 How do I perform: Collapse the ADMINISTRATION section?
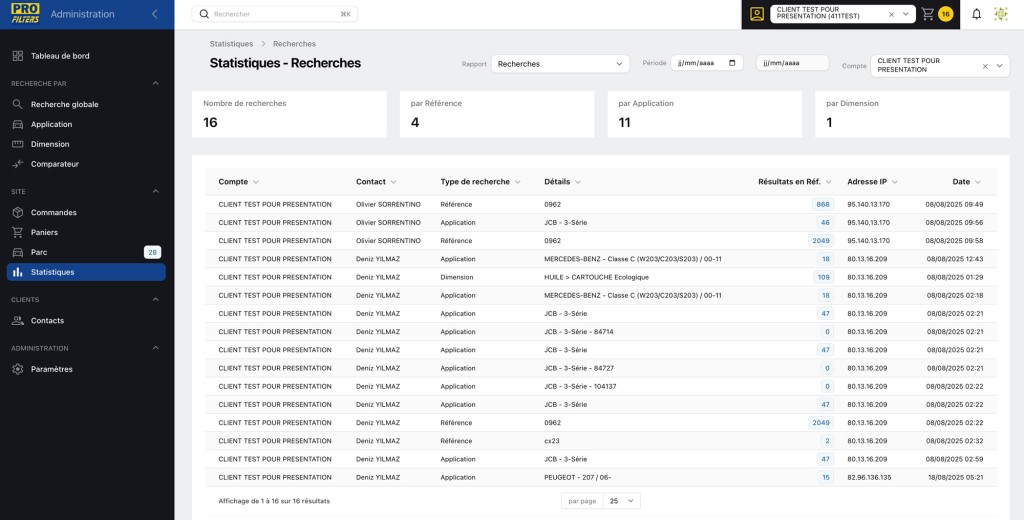(x=155, y=348)
